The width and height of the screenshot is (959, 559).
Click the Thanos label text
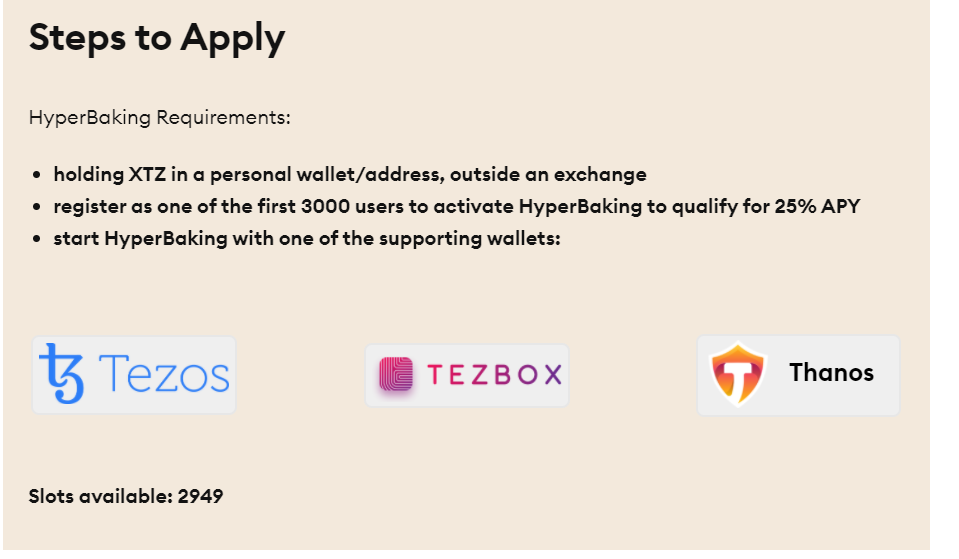pos(832,372)
